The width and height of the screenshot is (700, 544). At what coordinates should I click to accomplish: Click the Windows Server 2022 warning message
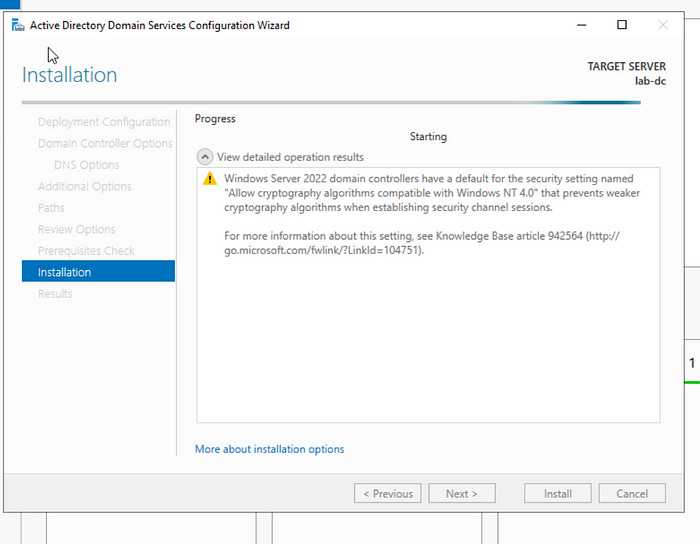432,193
